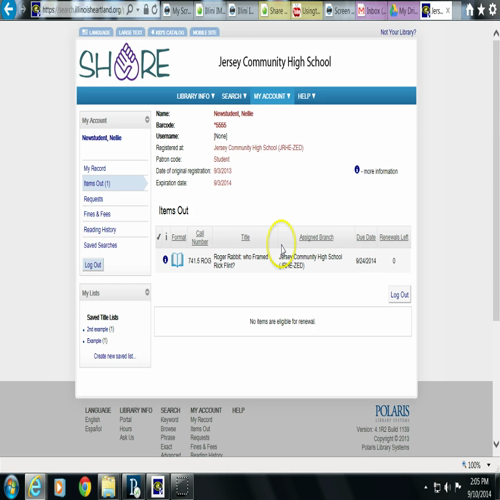Switch to the Screen... browser tab
Screen dimensions: 500x500
(339, 11)
